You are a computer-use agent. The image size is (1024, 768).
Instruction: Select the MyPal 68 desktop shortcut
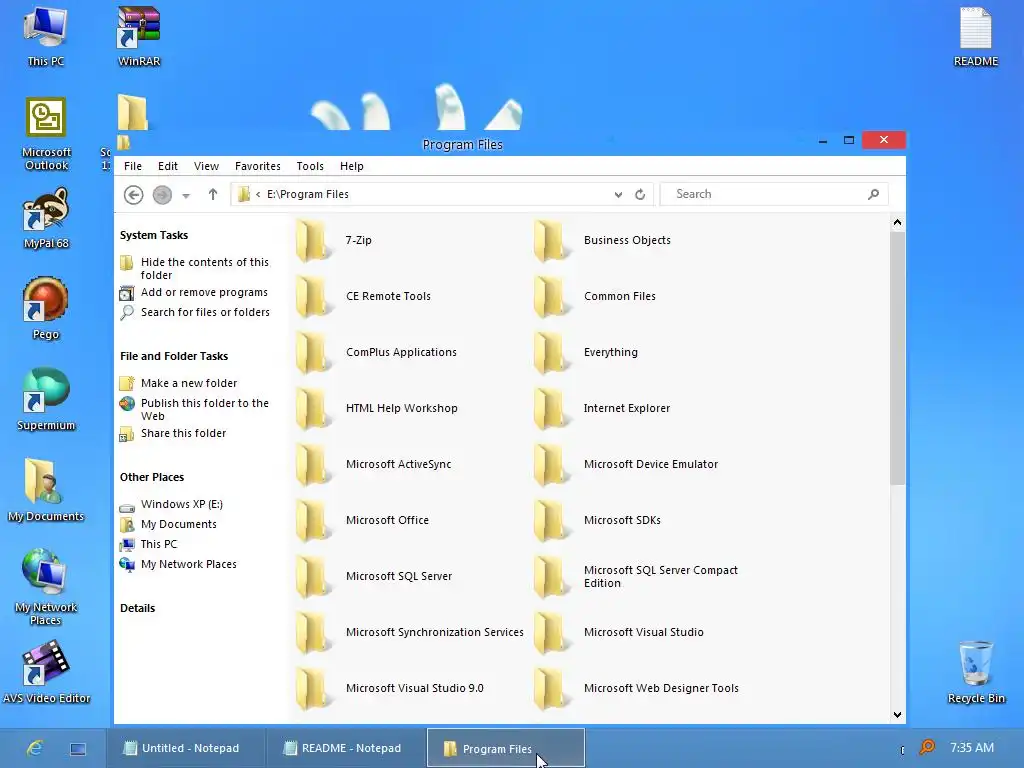pos(46,217)
